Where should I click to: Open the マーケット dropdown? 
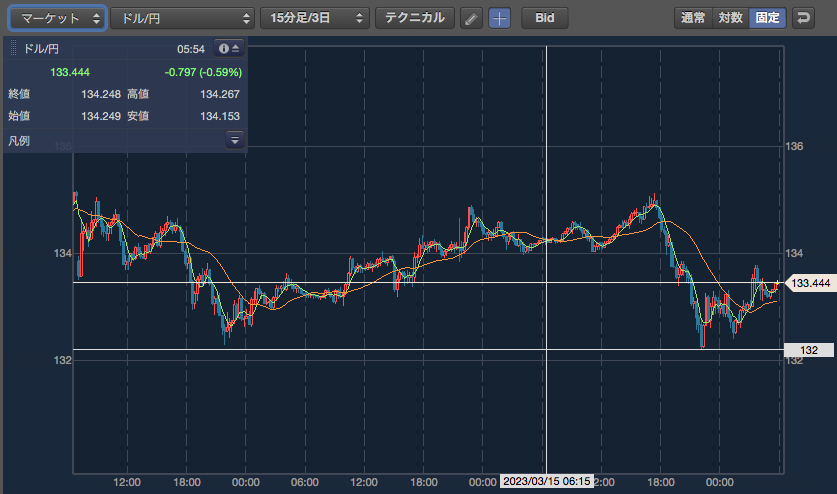tap(58, 18)
